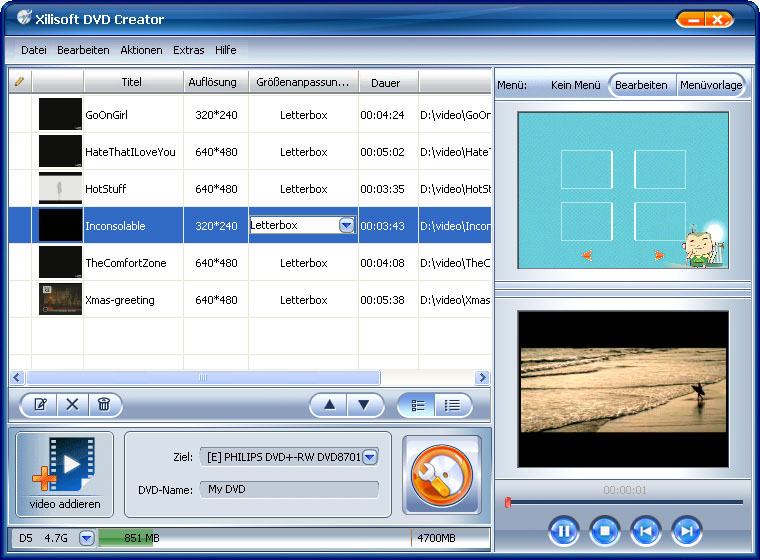The image size is (760, 560).
Task: Click the Bearbeiten menu edit button
Action: click(x=641, y=85)
